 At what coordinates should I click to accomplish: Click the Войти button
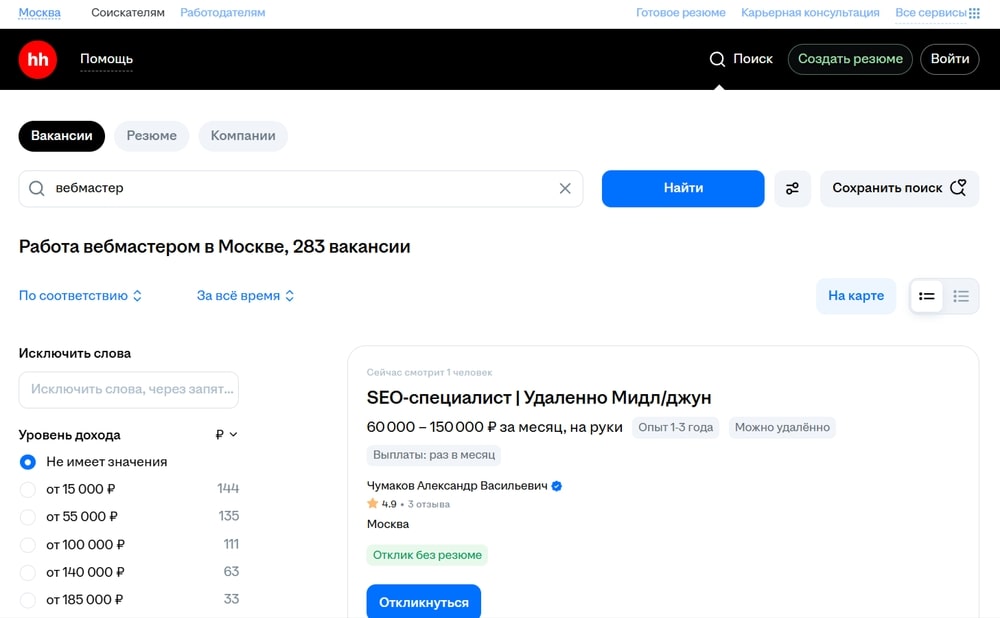950,59
